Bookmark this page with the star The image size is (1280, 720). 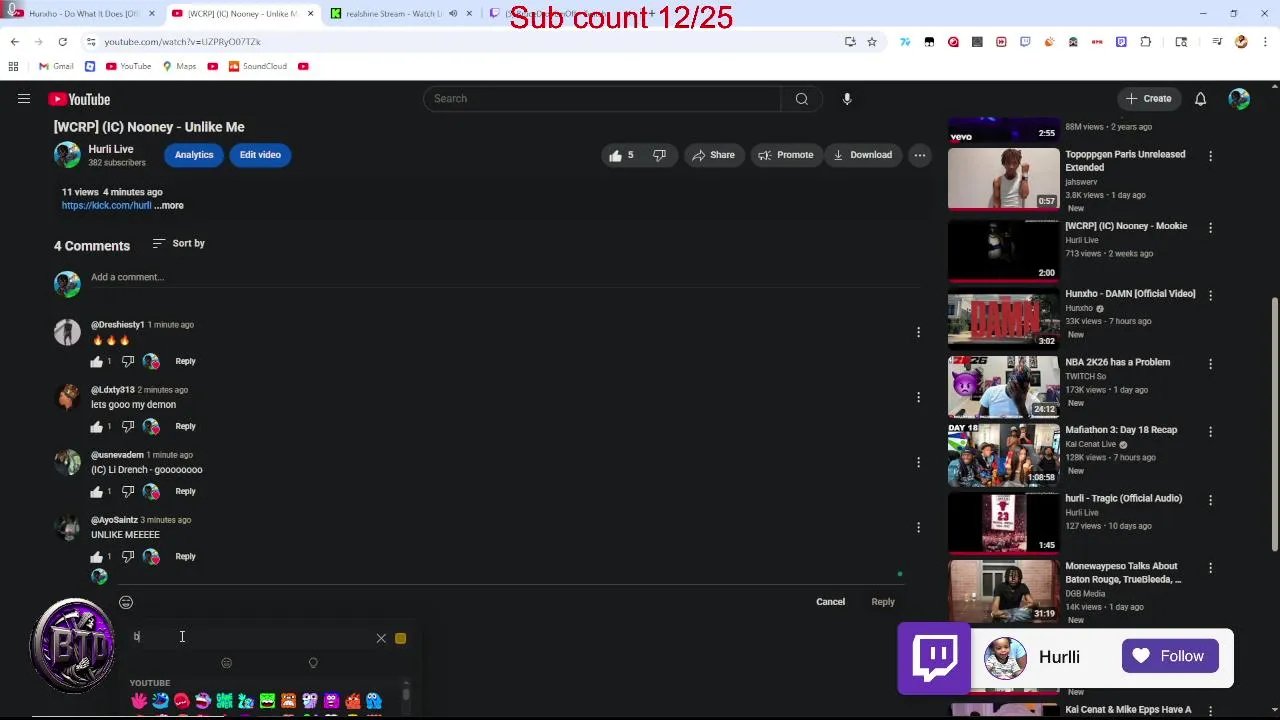tap(872, 42)
